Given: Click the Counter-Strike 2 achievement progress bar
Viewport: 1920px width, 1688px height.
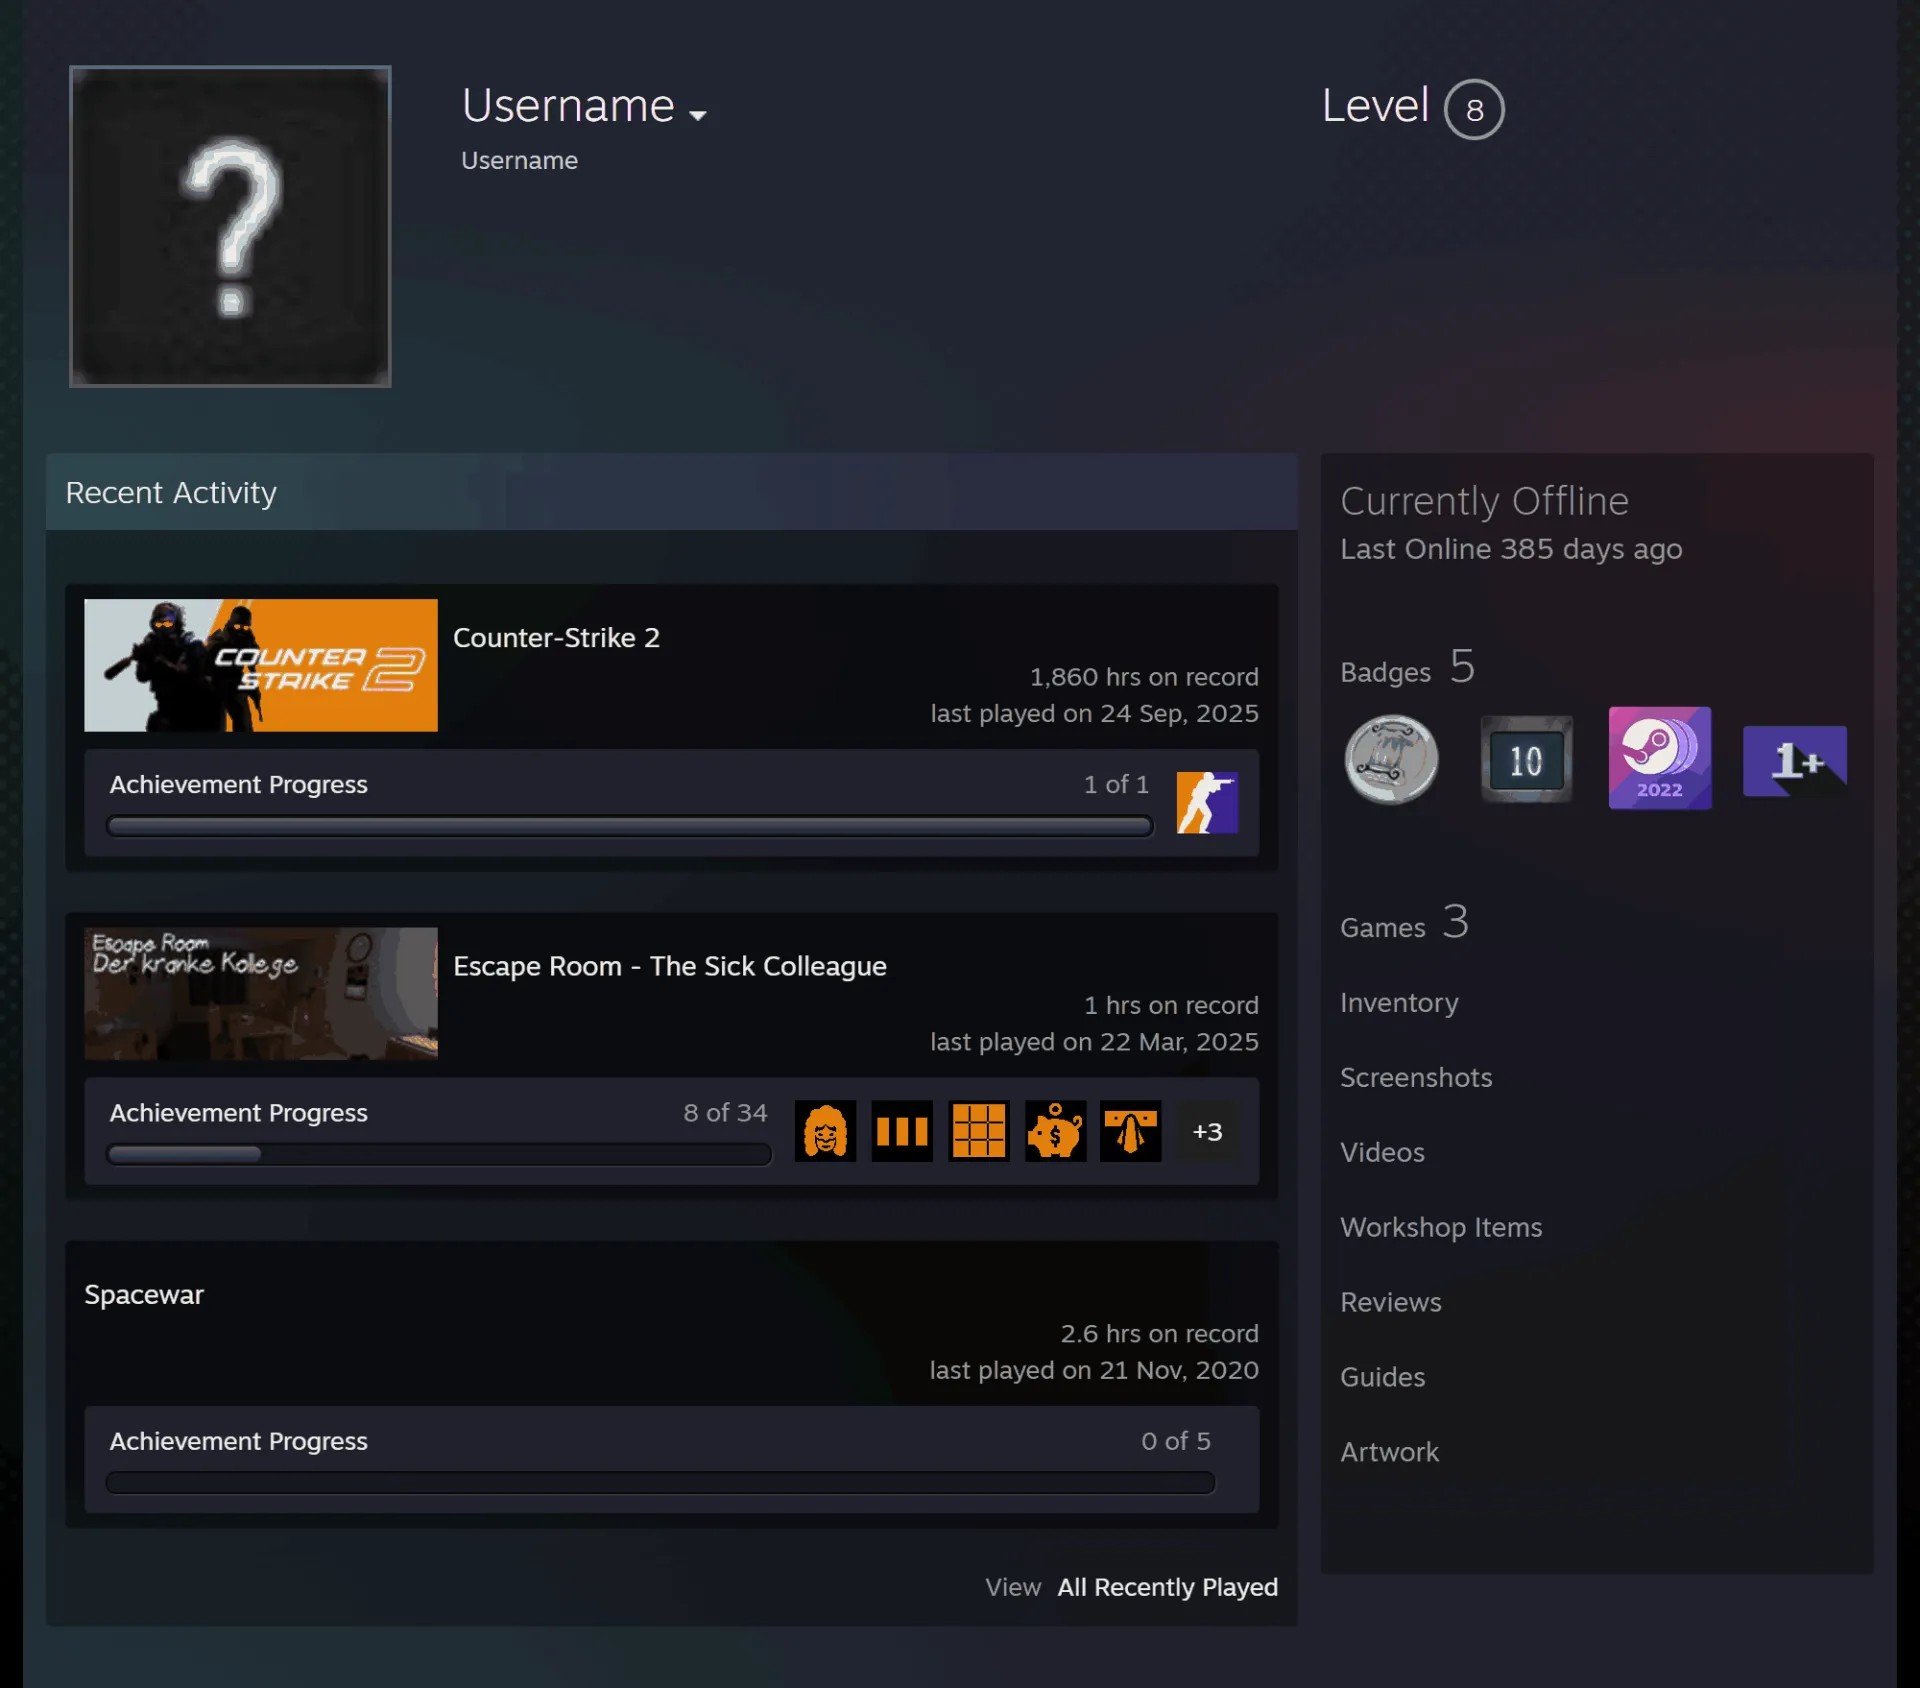Looking at the screenshot, I should (630, 826).
